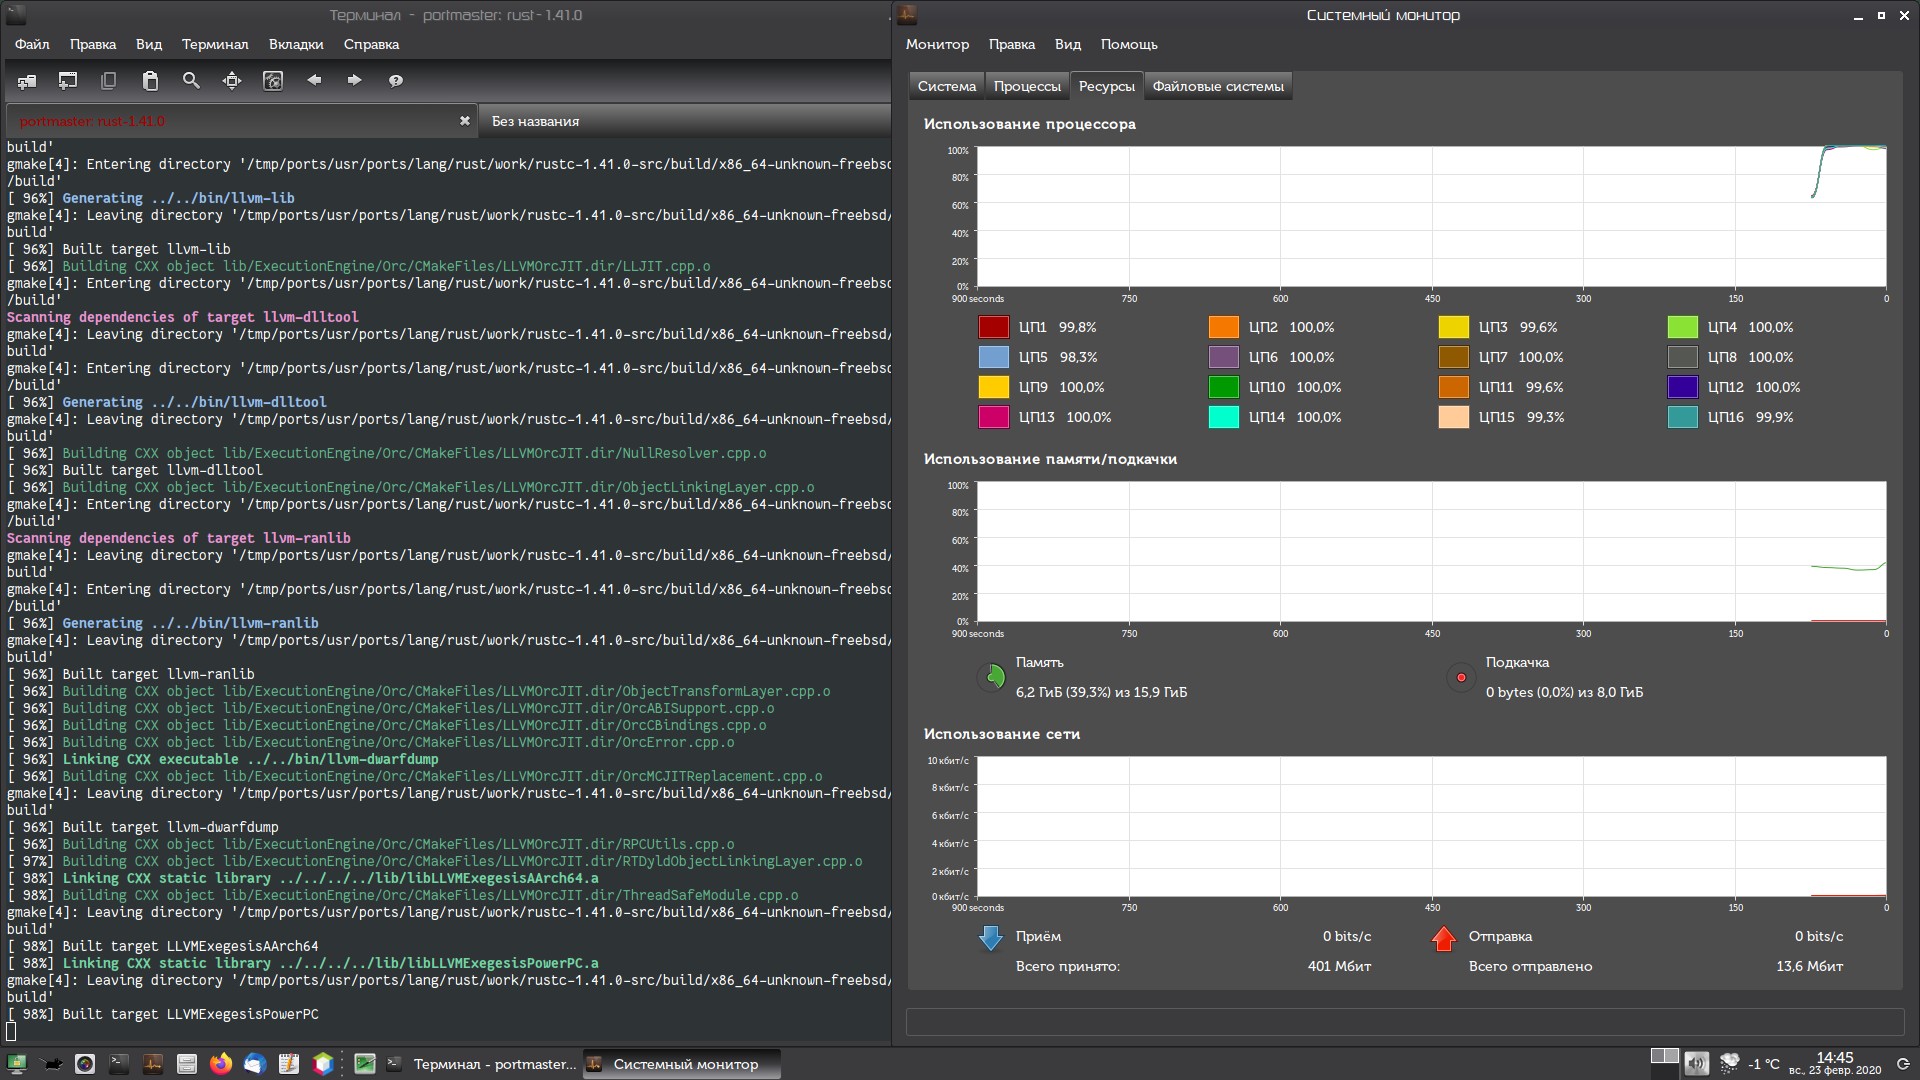Toggle fullscreen via the toolbar icon
1920x1080 pixels.
point(232,81)
